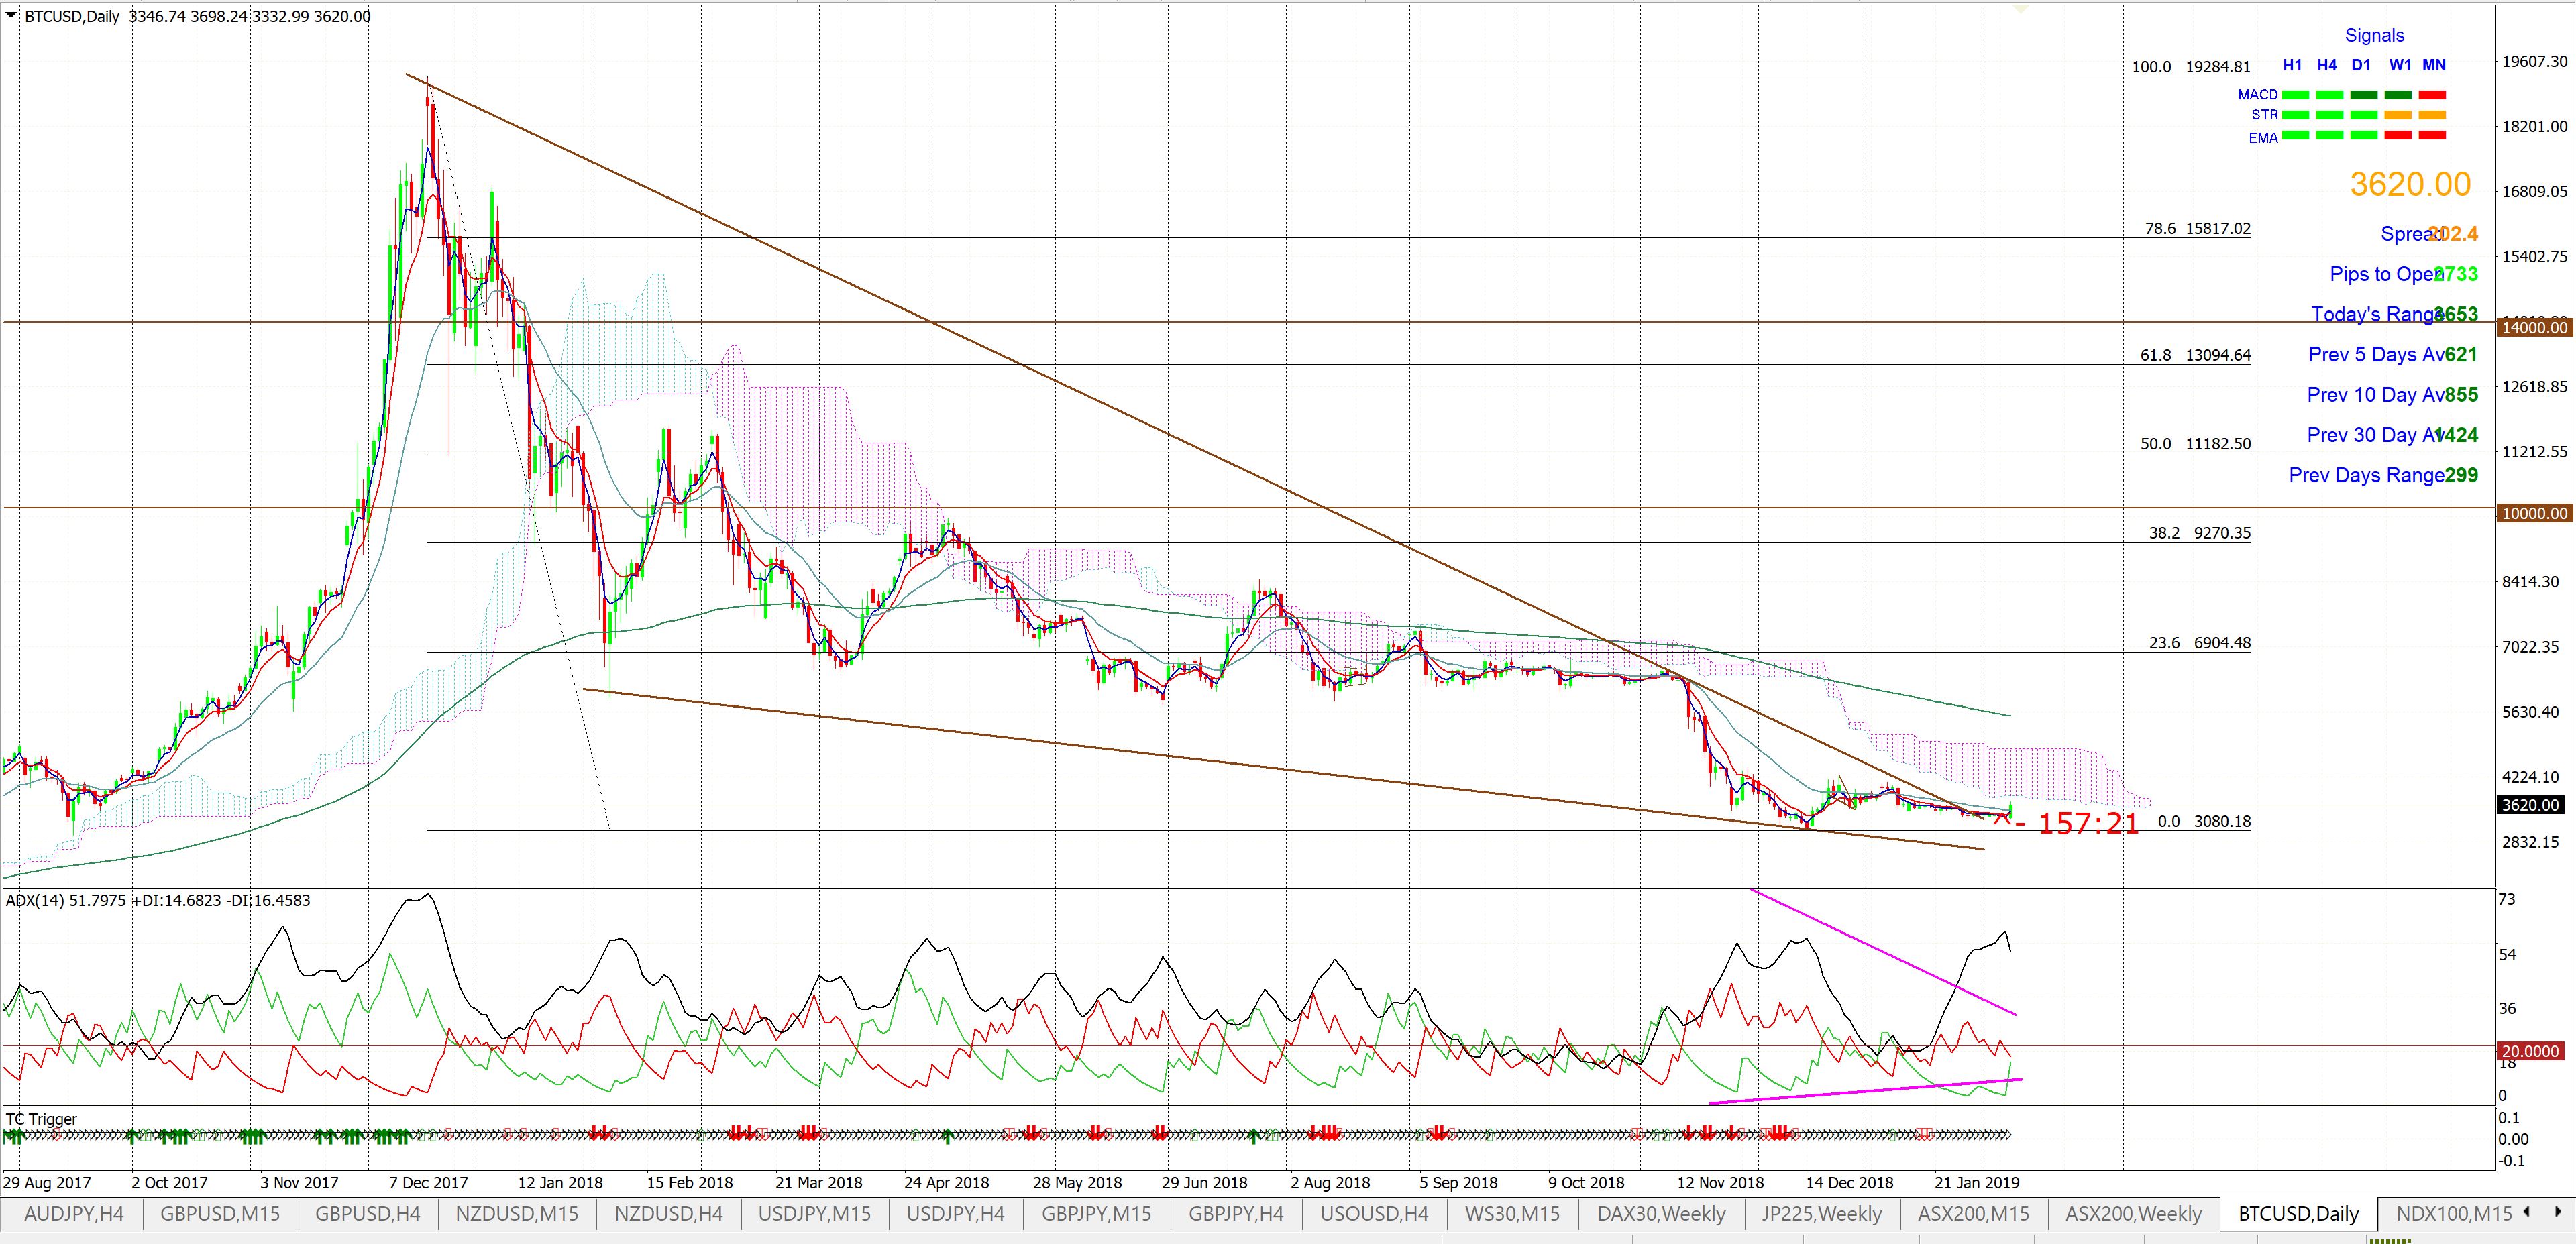Screen dimensions: 2576x1244
Task: Open the AUDJPY,H4 chart tab
Action: pyautogui.click(x=73, y=1214)
